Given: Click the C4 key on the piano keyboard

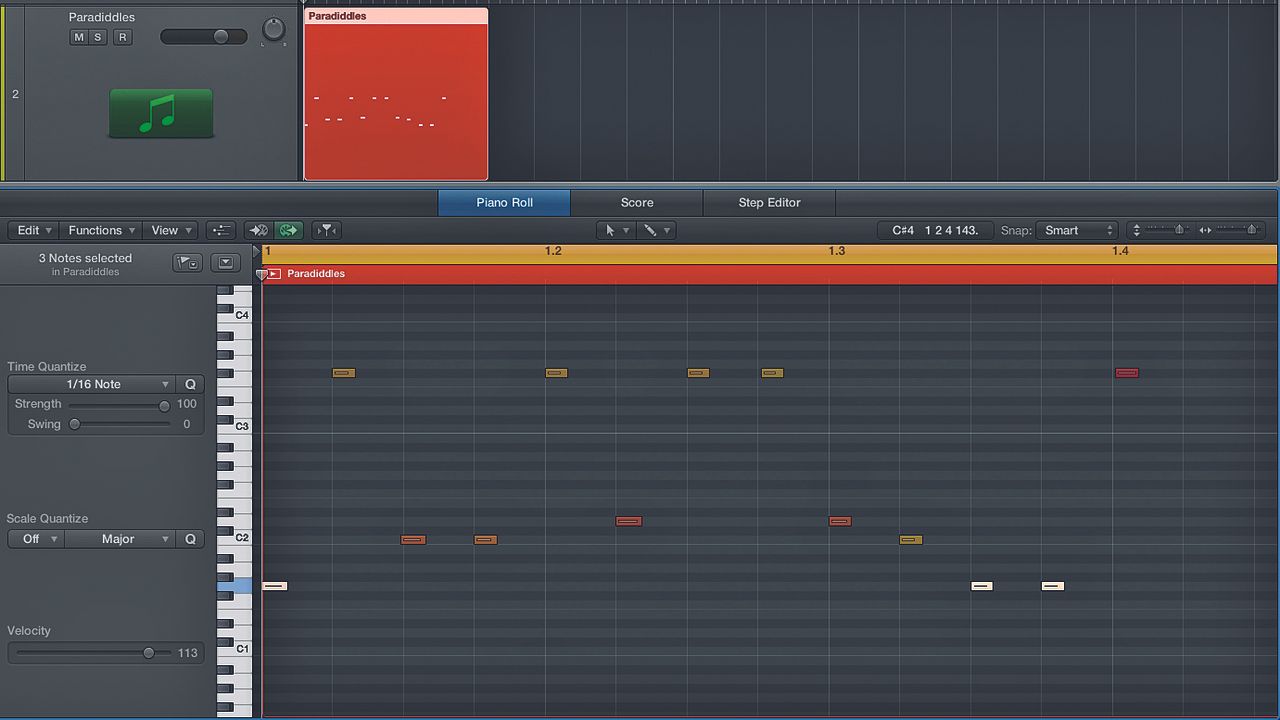Looking at the screenshot, I should pos(235,315).
